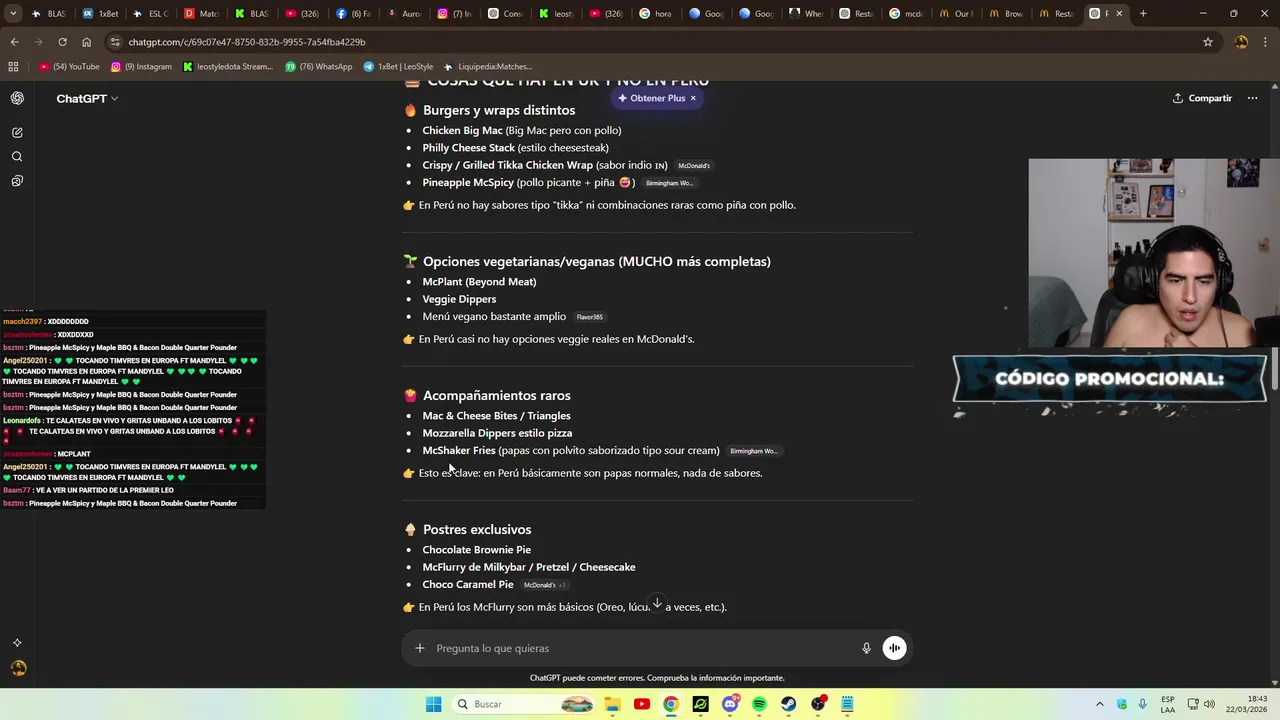Screen dimensions: 1280x720
Task: Click the Compartir share button
Action: (1202, 98)
